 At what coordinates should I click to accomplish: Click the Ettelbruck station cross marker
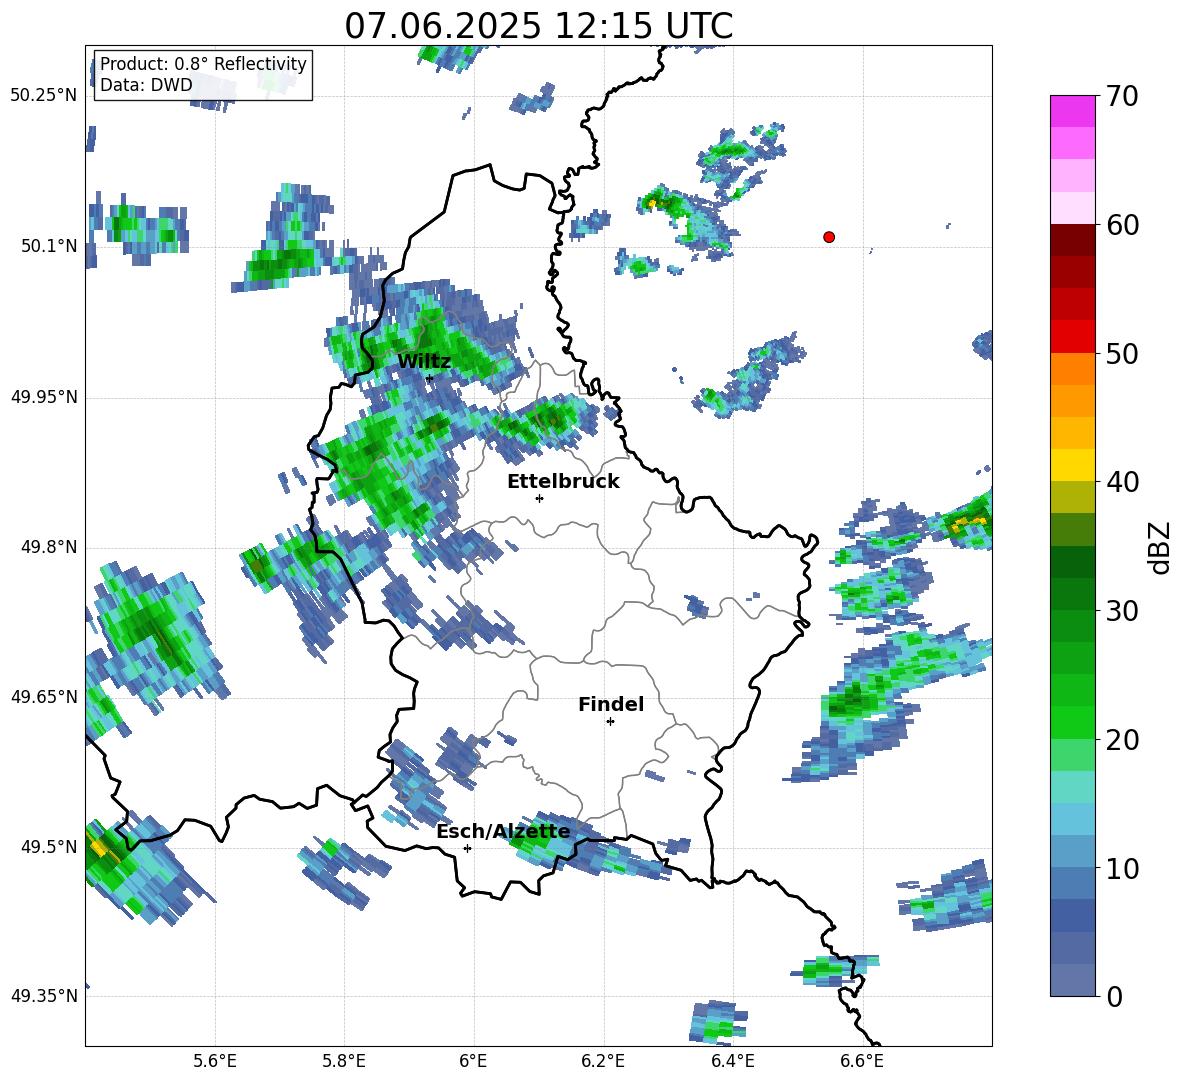pyautogui.click(x=539, y=498)
